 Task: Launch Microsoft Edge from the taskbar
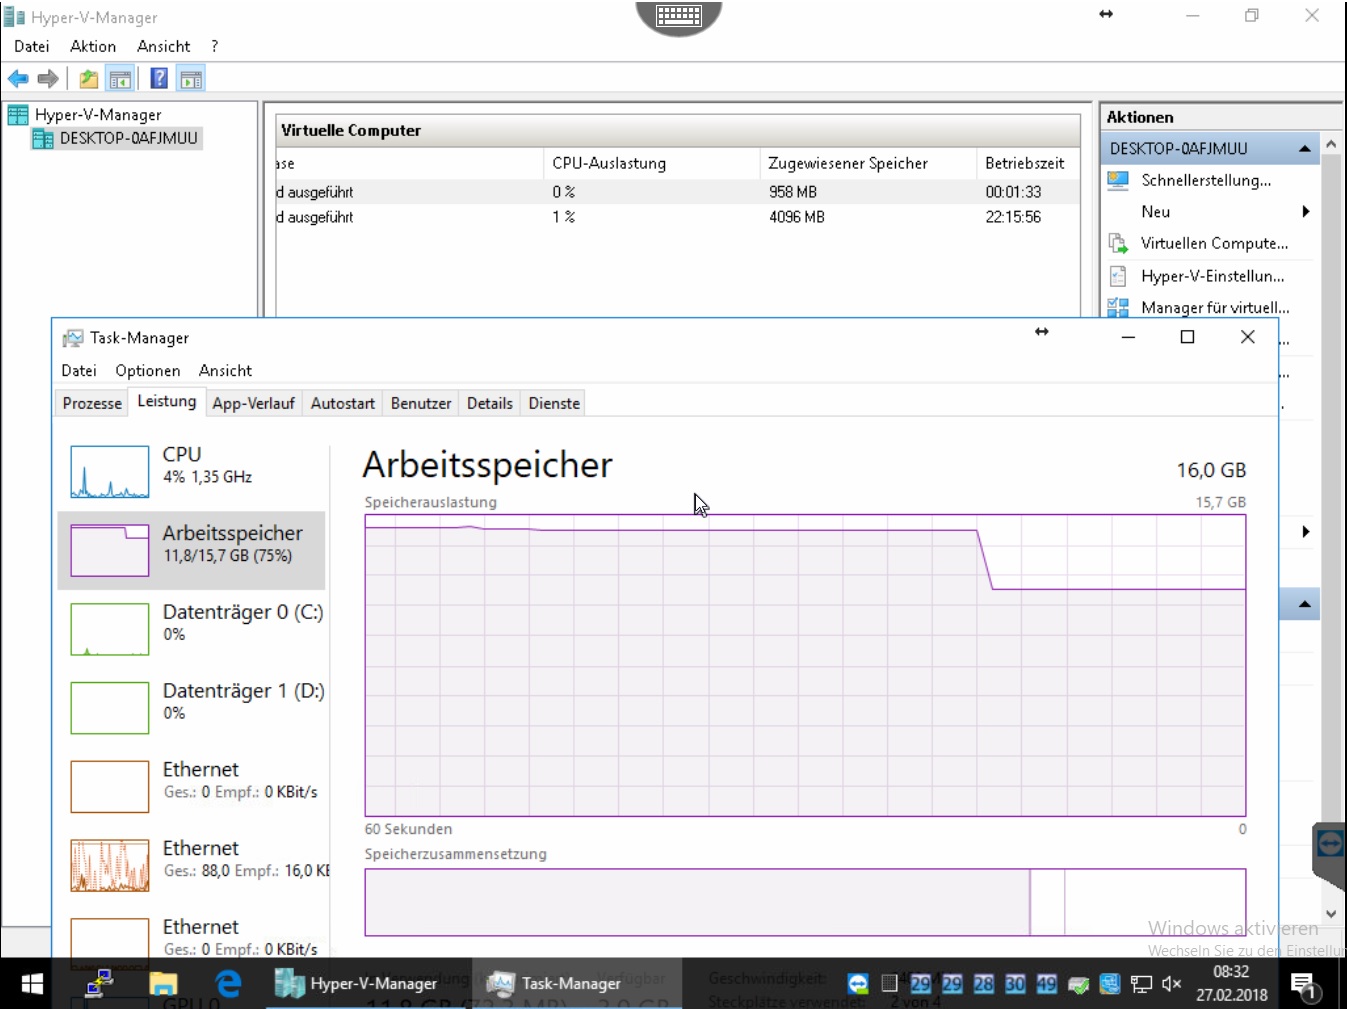click(228, 984)
